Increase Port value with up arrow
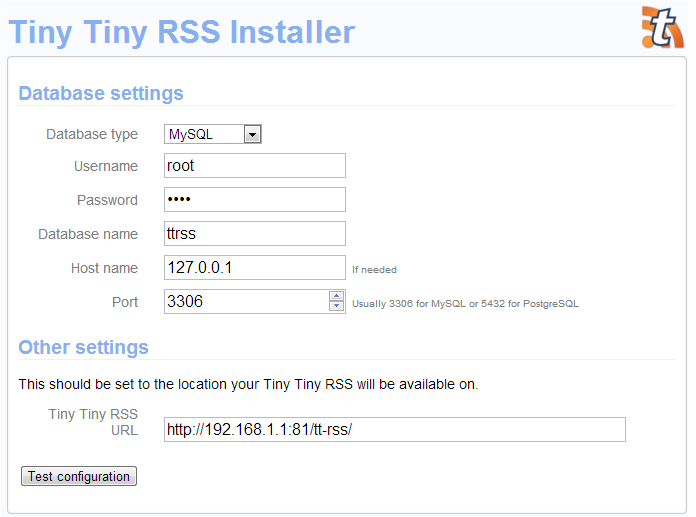 point(336,296)
